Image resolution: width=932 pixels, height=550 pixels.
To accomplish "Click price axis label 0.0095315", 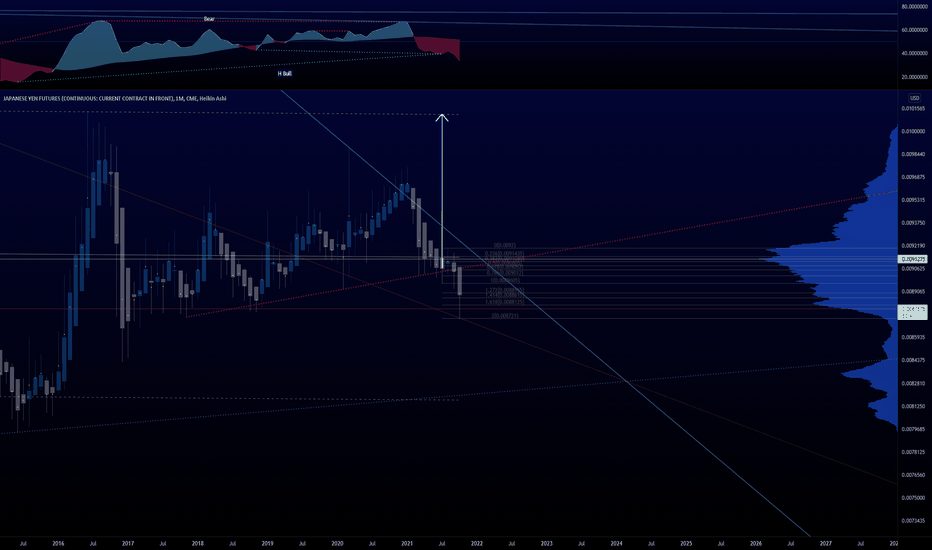I will [913, 200].
